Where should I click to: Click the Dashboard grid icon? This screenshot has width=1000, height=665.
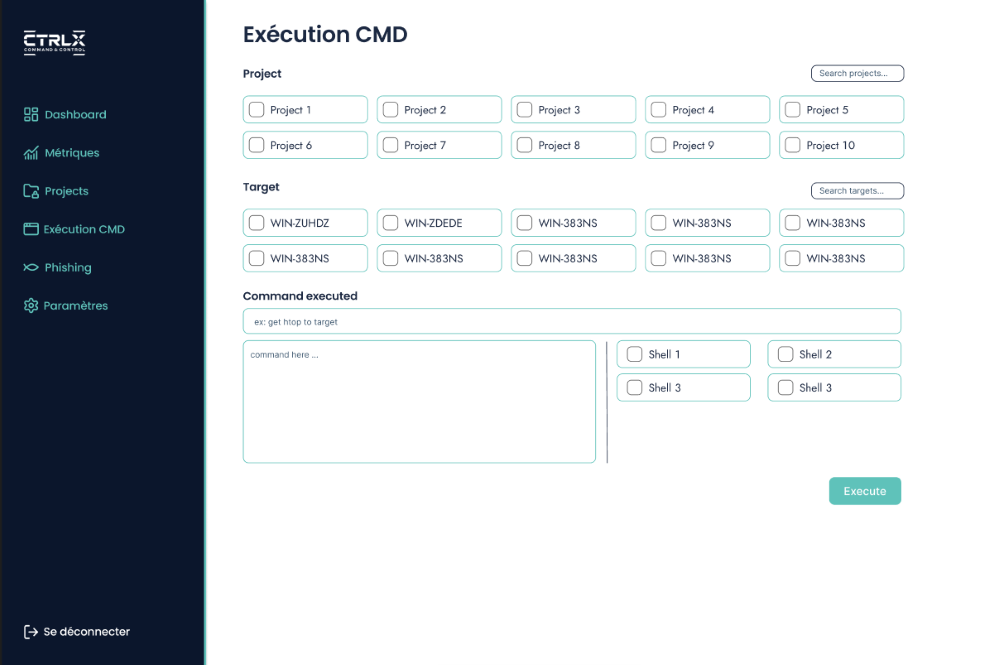click(x=31, y=115)
